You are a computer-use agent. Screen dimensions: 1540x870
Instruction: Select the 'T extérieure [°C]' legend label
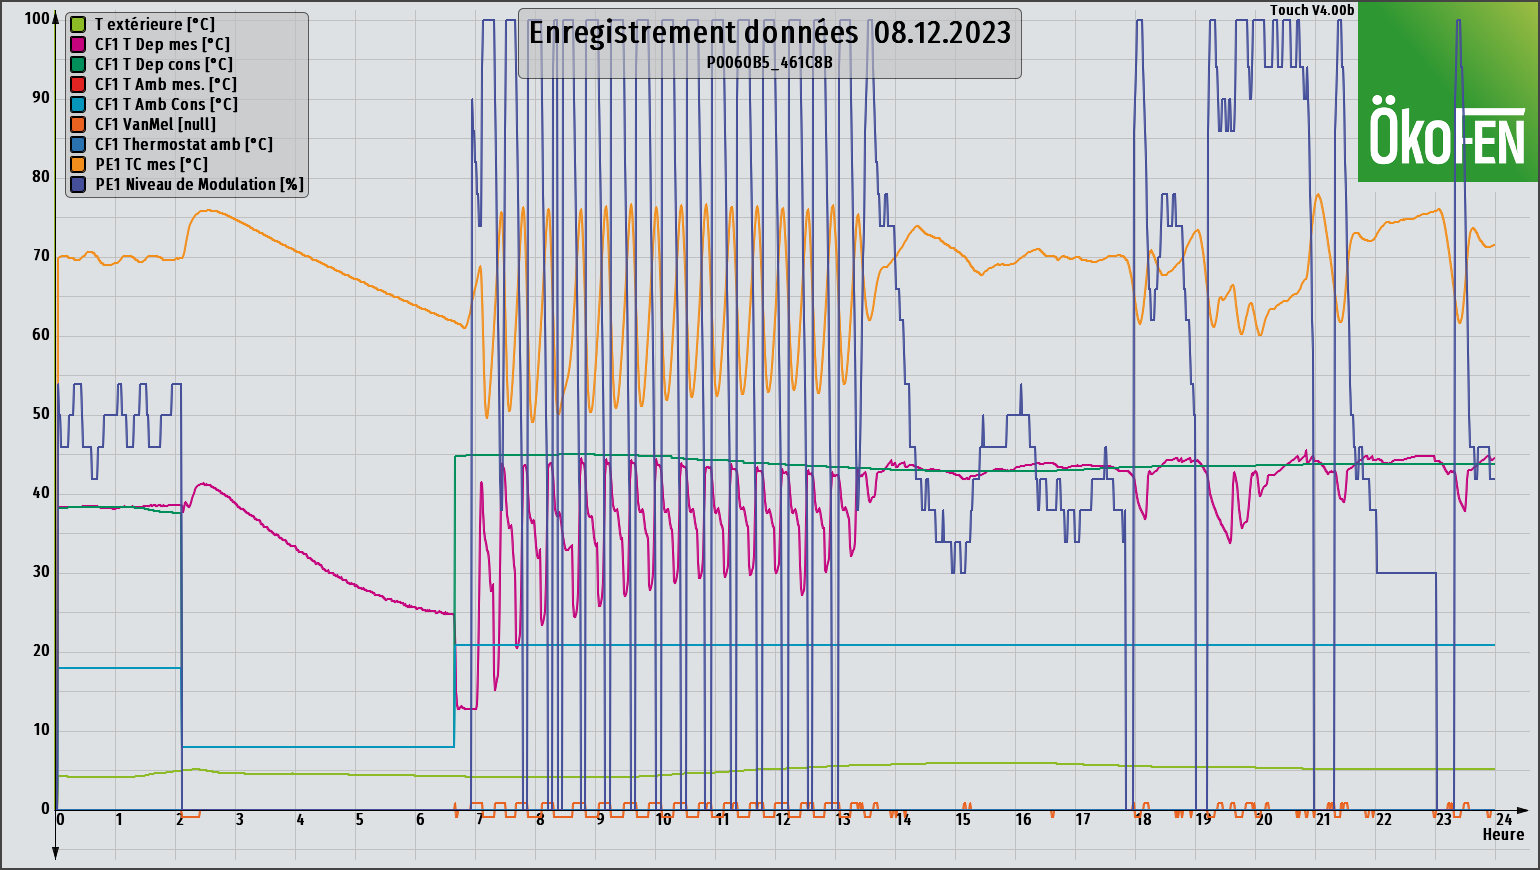click(x=155, y=24)
